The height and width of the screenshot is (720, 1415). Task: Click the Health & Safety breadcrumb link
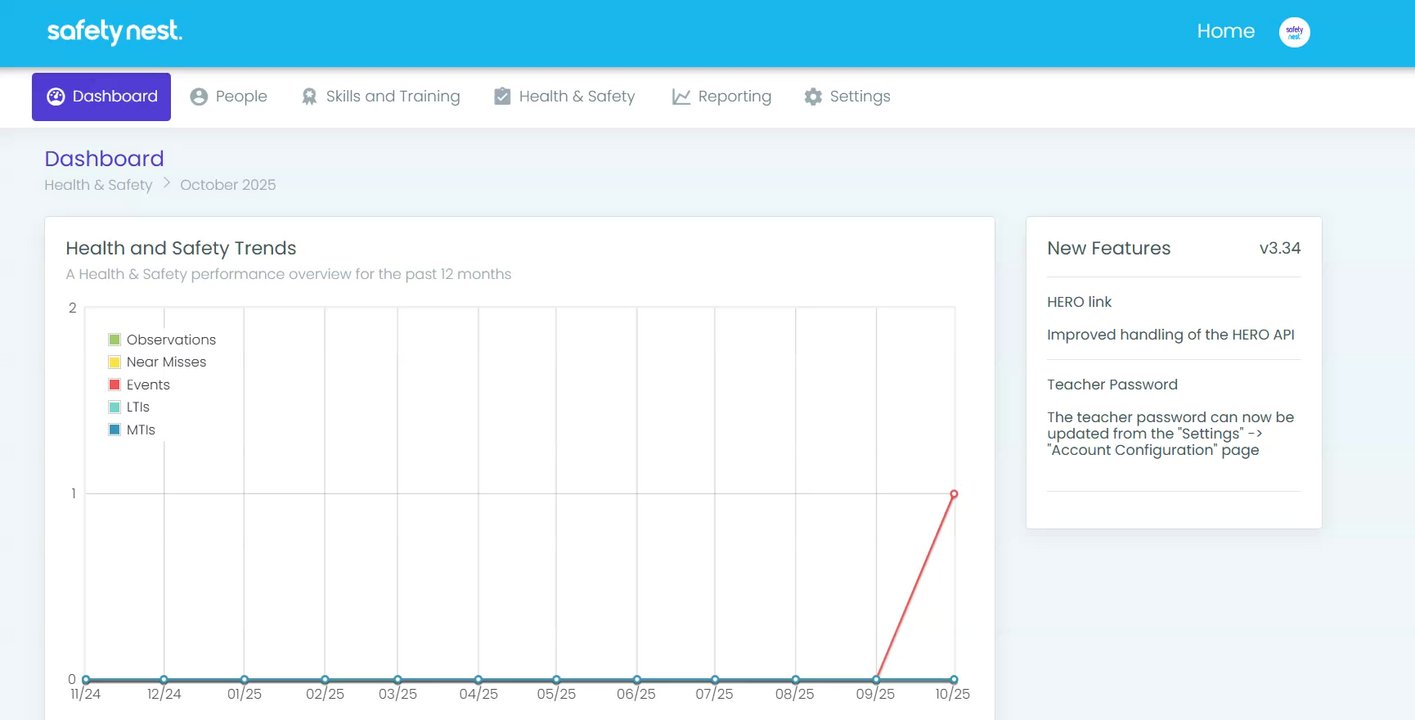(x=98, y=185)
